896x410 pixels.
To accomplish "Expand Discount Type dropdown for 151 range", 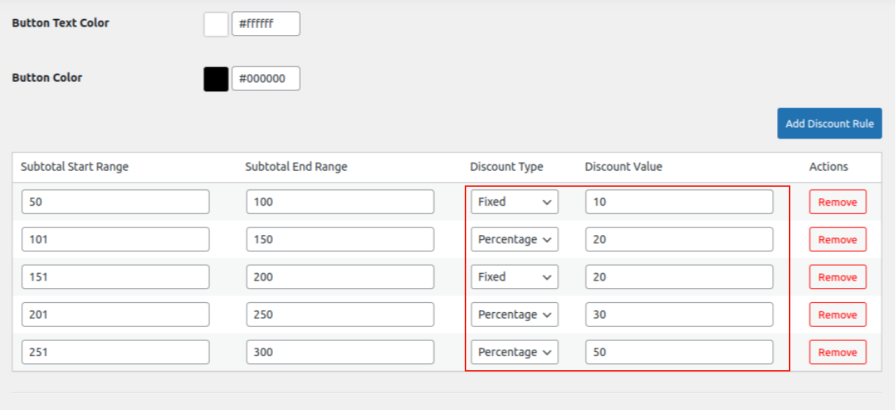I will point(514,277).
